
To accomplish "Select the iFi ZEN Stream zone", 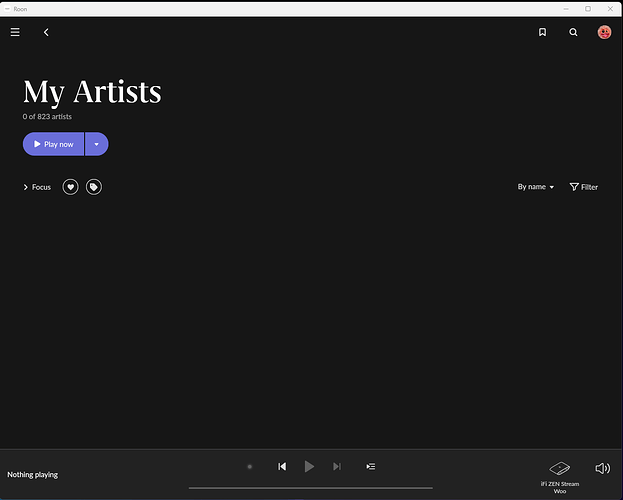I will click(560, 477).
